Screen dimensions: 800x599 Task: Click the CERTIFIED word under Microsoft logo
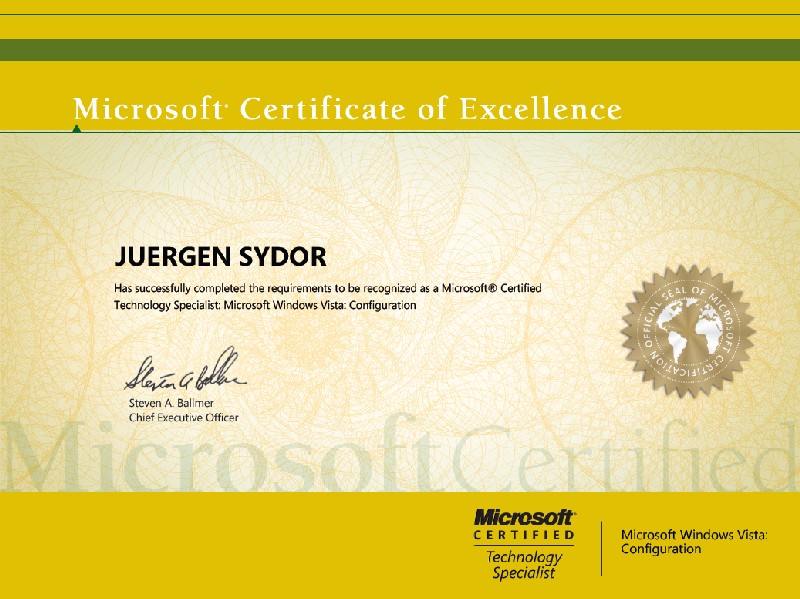pyautogui.click(x=524, y=536)
